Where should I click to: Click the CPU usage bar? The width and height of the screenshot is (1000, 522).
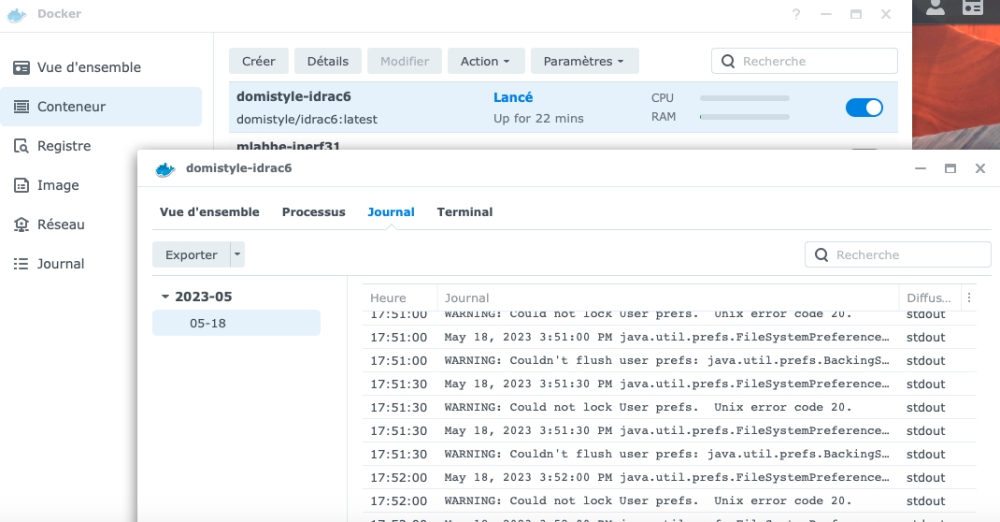(744, 98)
